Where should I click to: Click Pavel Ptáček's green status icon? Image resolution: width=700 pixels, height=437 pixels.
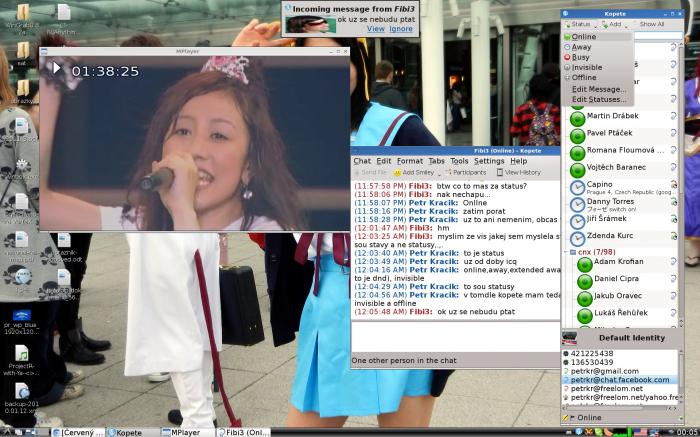click(577, 136)
